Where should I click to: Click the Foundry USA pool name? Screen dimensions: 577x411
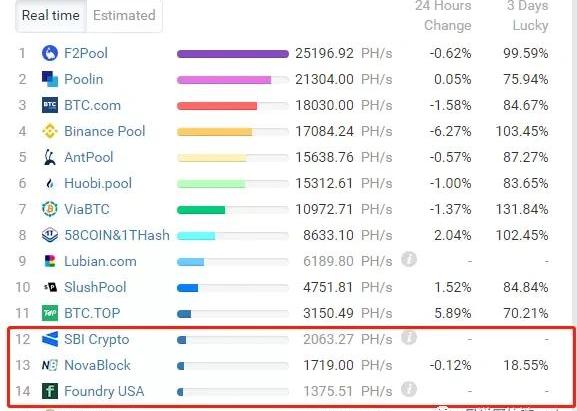click(x=104, y=391)
